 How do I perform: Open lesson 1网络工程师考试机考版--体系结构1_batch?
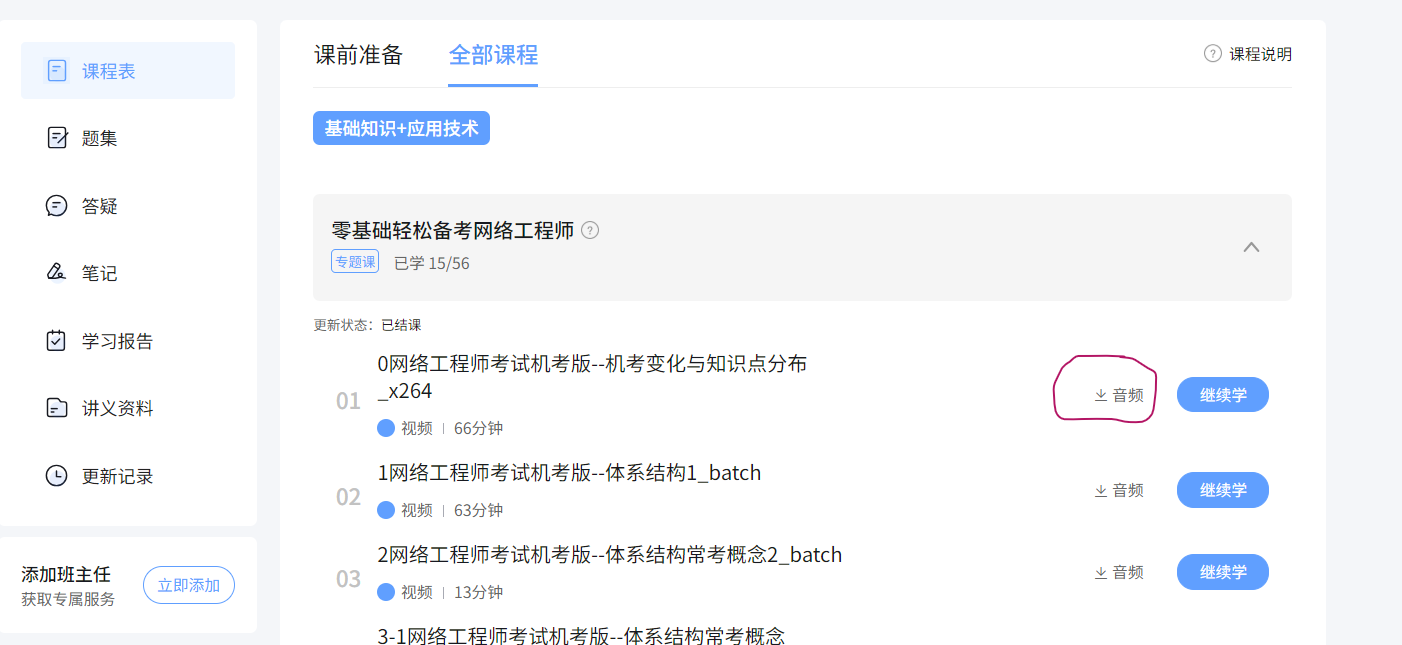point(569,473)
